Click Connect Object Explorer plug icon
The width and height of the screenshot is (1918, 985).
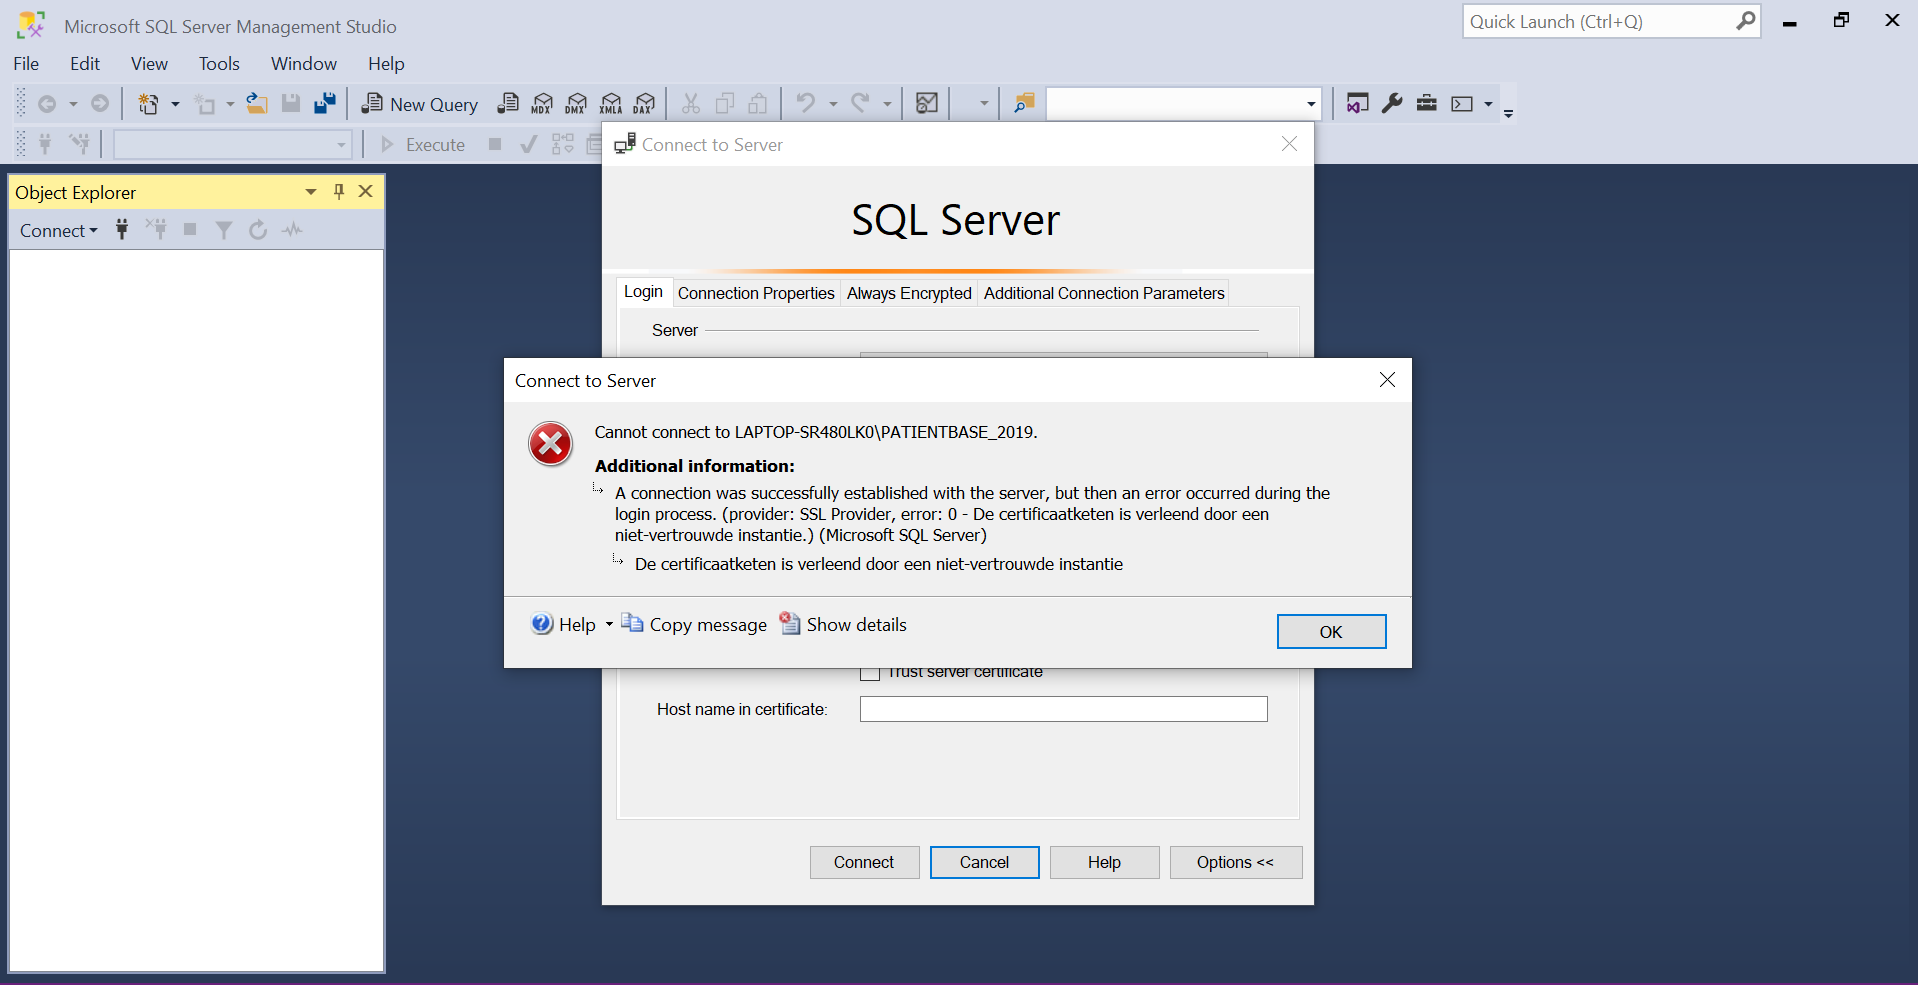pos(122,230)
